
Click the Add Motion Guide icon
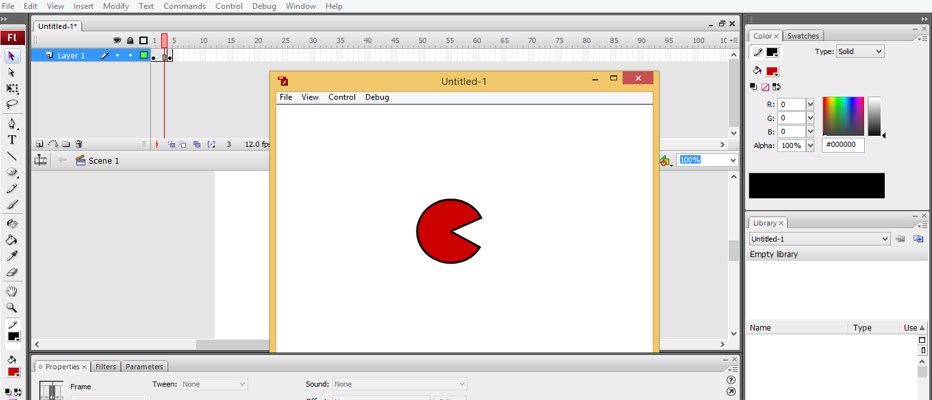52,144
